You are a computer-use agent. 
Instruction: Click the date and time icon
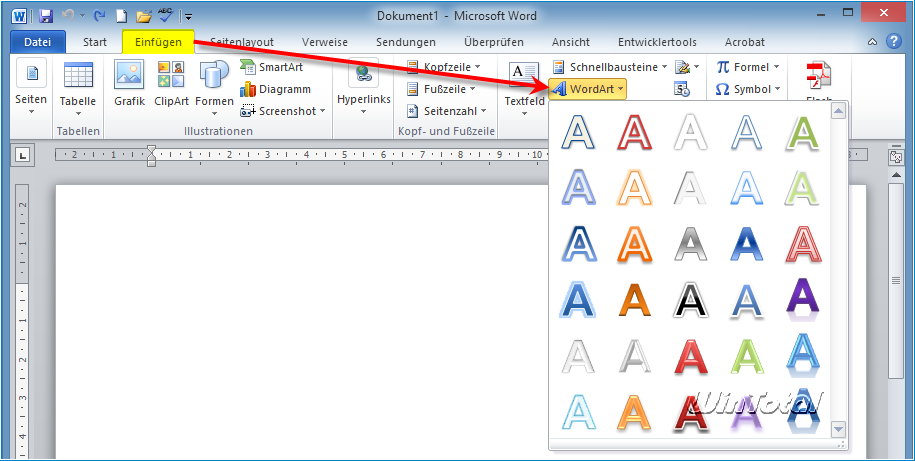682,89
